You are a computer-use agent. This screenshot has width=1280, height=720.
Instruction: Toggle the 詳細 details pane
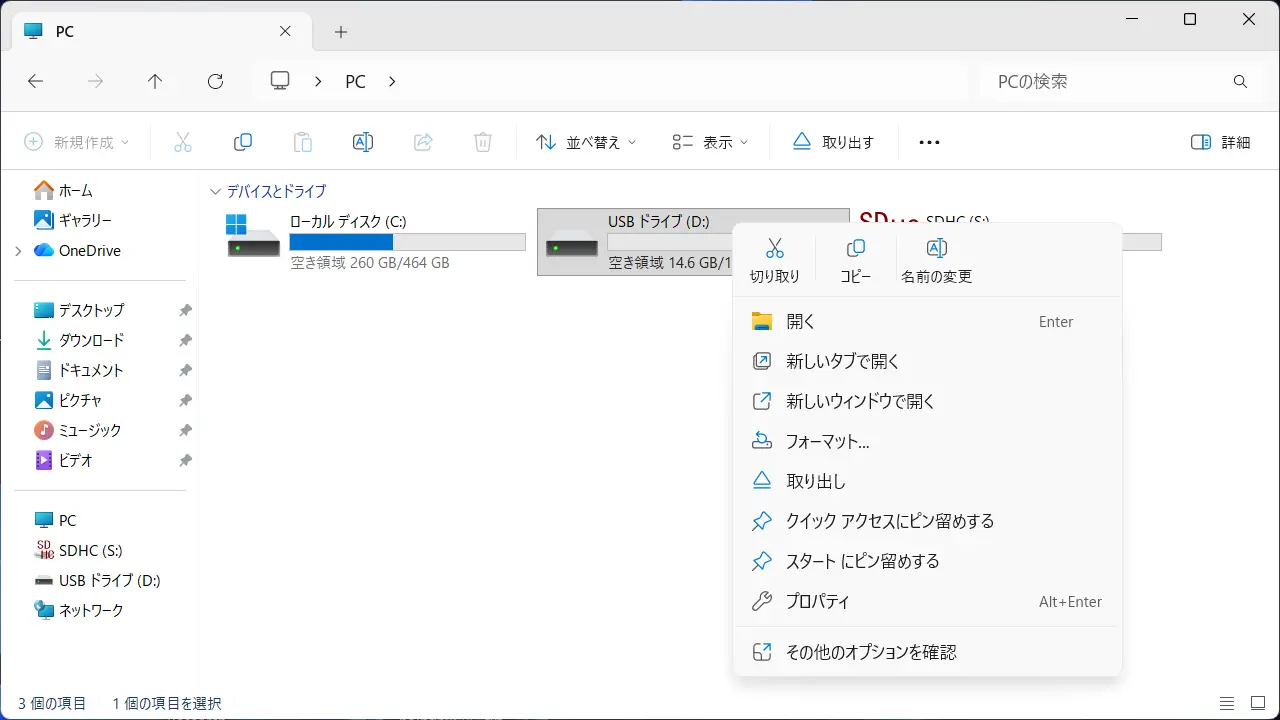1221,142
